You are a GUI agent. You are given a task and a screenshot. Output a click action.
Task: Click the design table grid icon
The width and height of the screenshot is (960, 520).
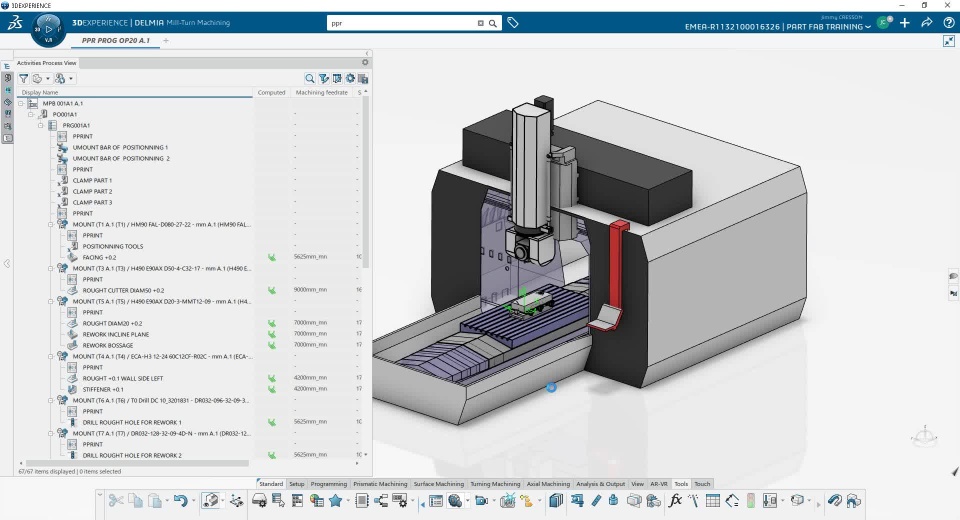coord(713,500)
